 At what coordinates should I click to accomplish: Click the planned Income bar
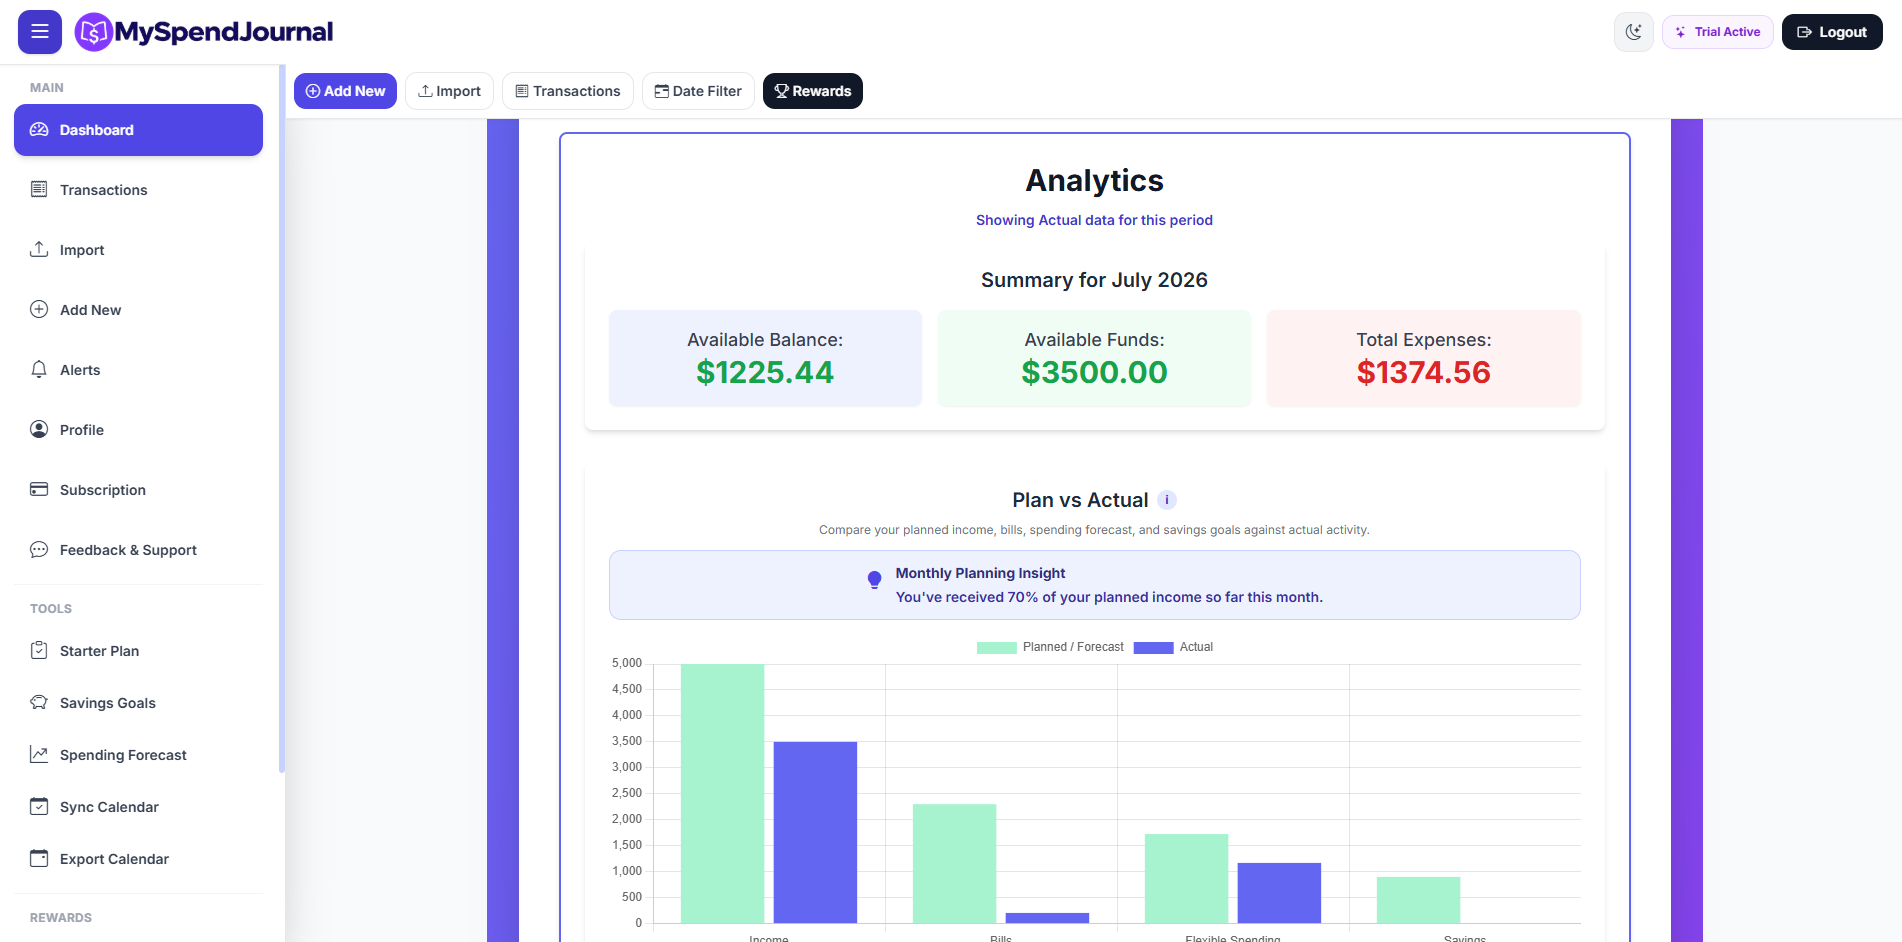coord(722,794)
